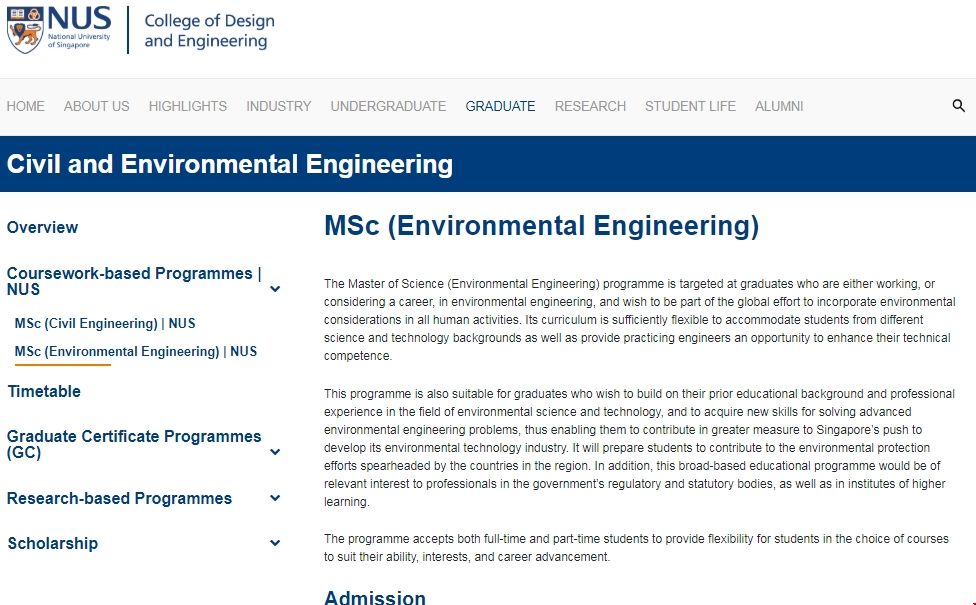
Task: Open the MSc (Civil Engineering) sidebar link
Action: 105,323
